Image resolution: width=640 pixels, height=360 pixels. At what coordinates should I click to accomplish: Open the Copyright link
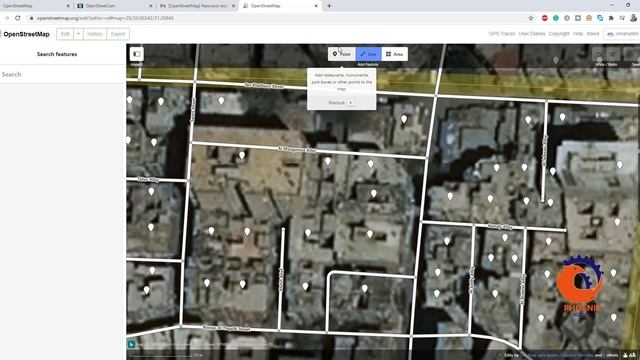559,34
